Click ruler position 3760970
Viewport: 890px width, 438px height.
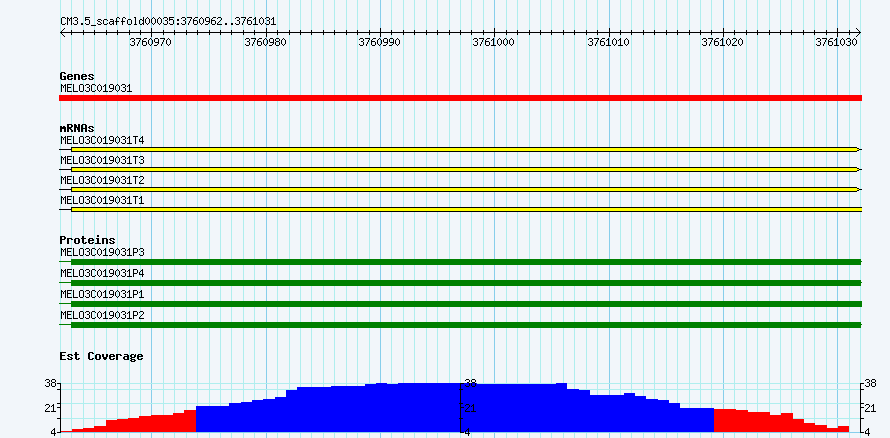click(149, 42)
